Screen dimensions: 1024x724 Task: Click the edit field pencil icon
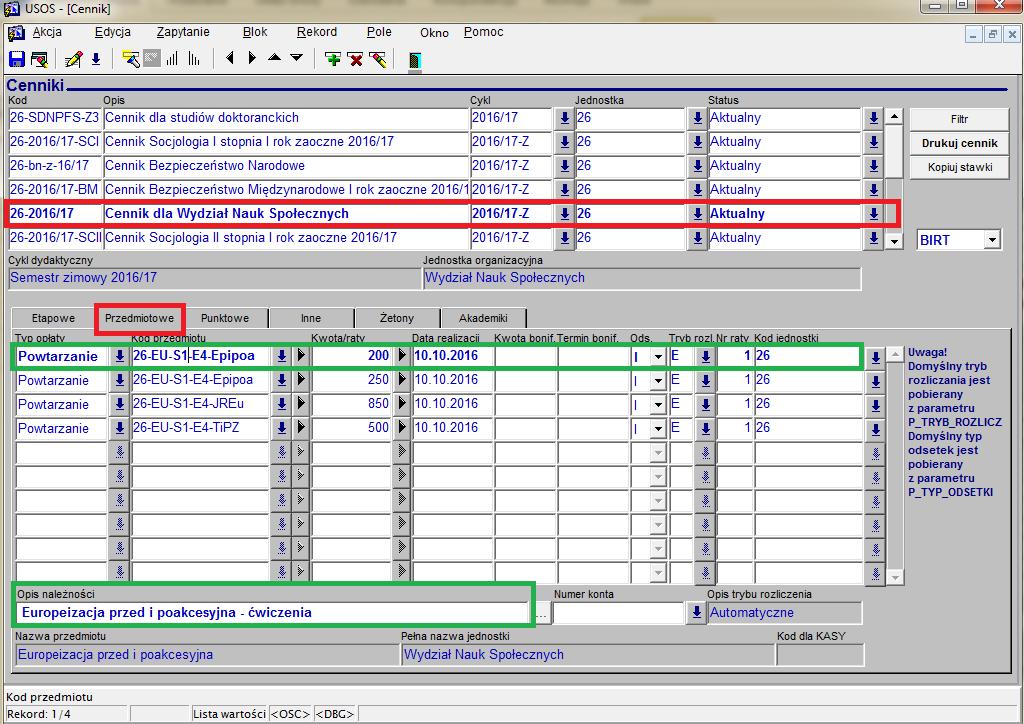coord(73,59)
